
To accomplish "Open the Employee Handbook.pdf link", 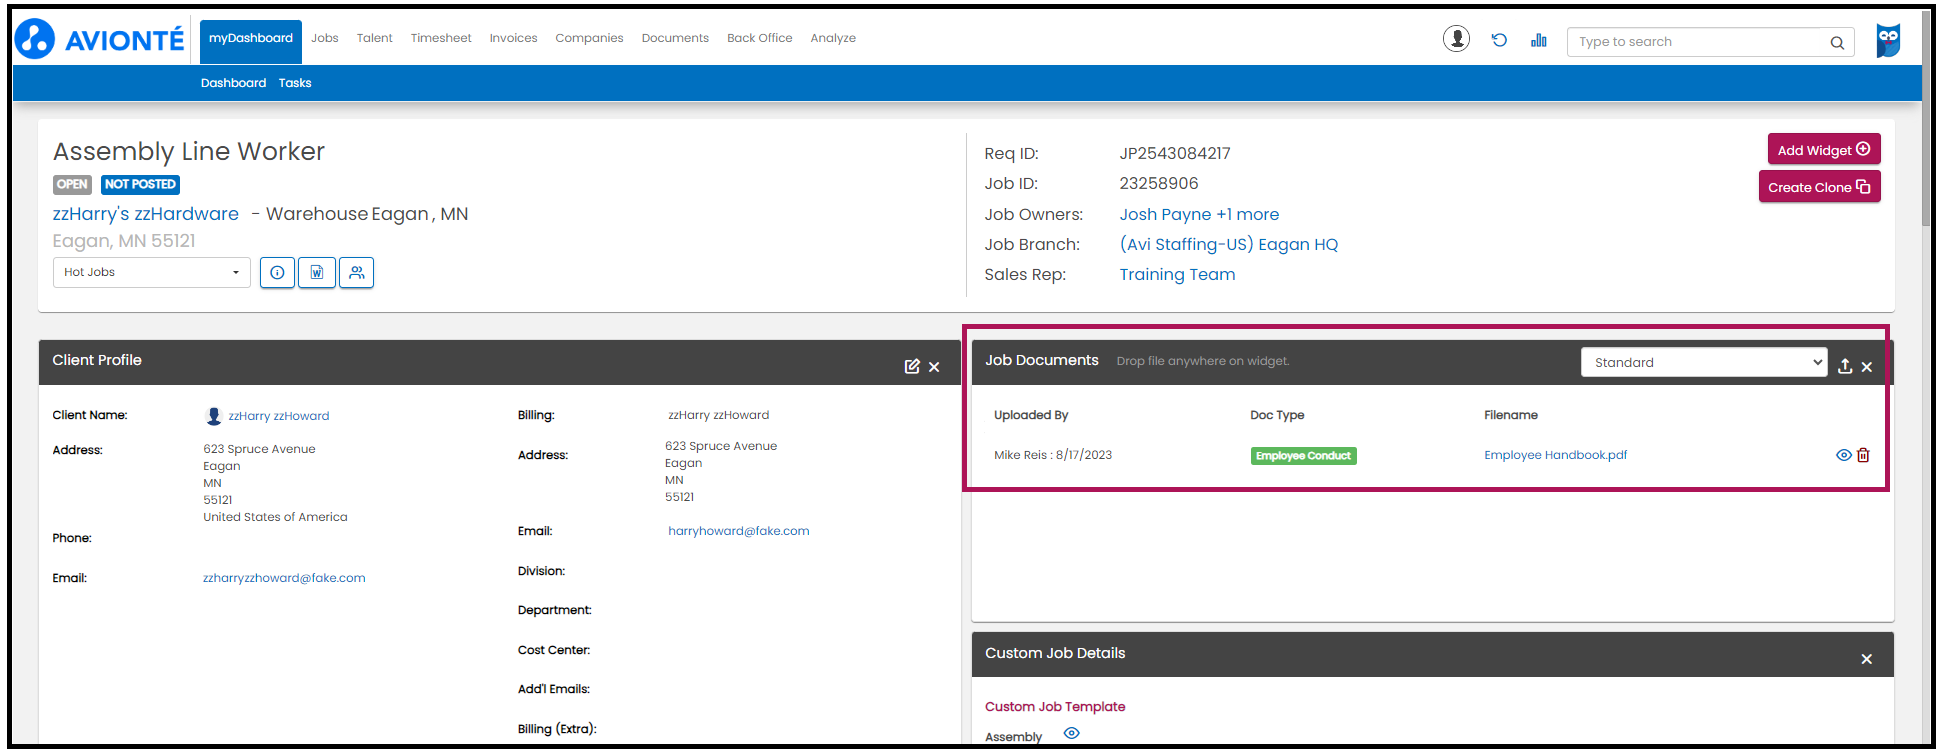I will coord(1555,455).
